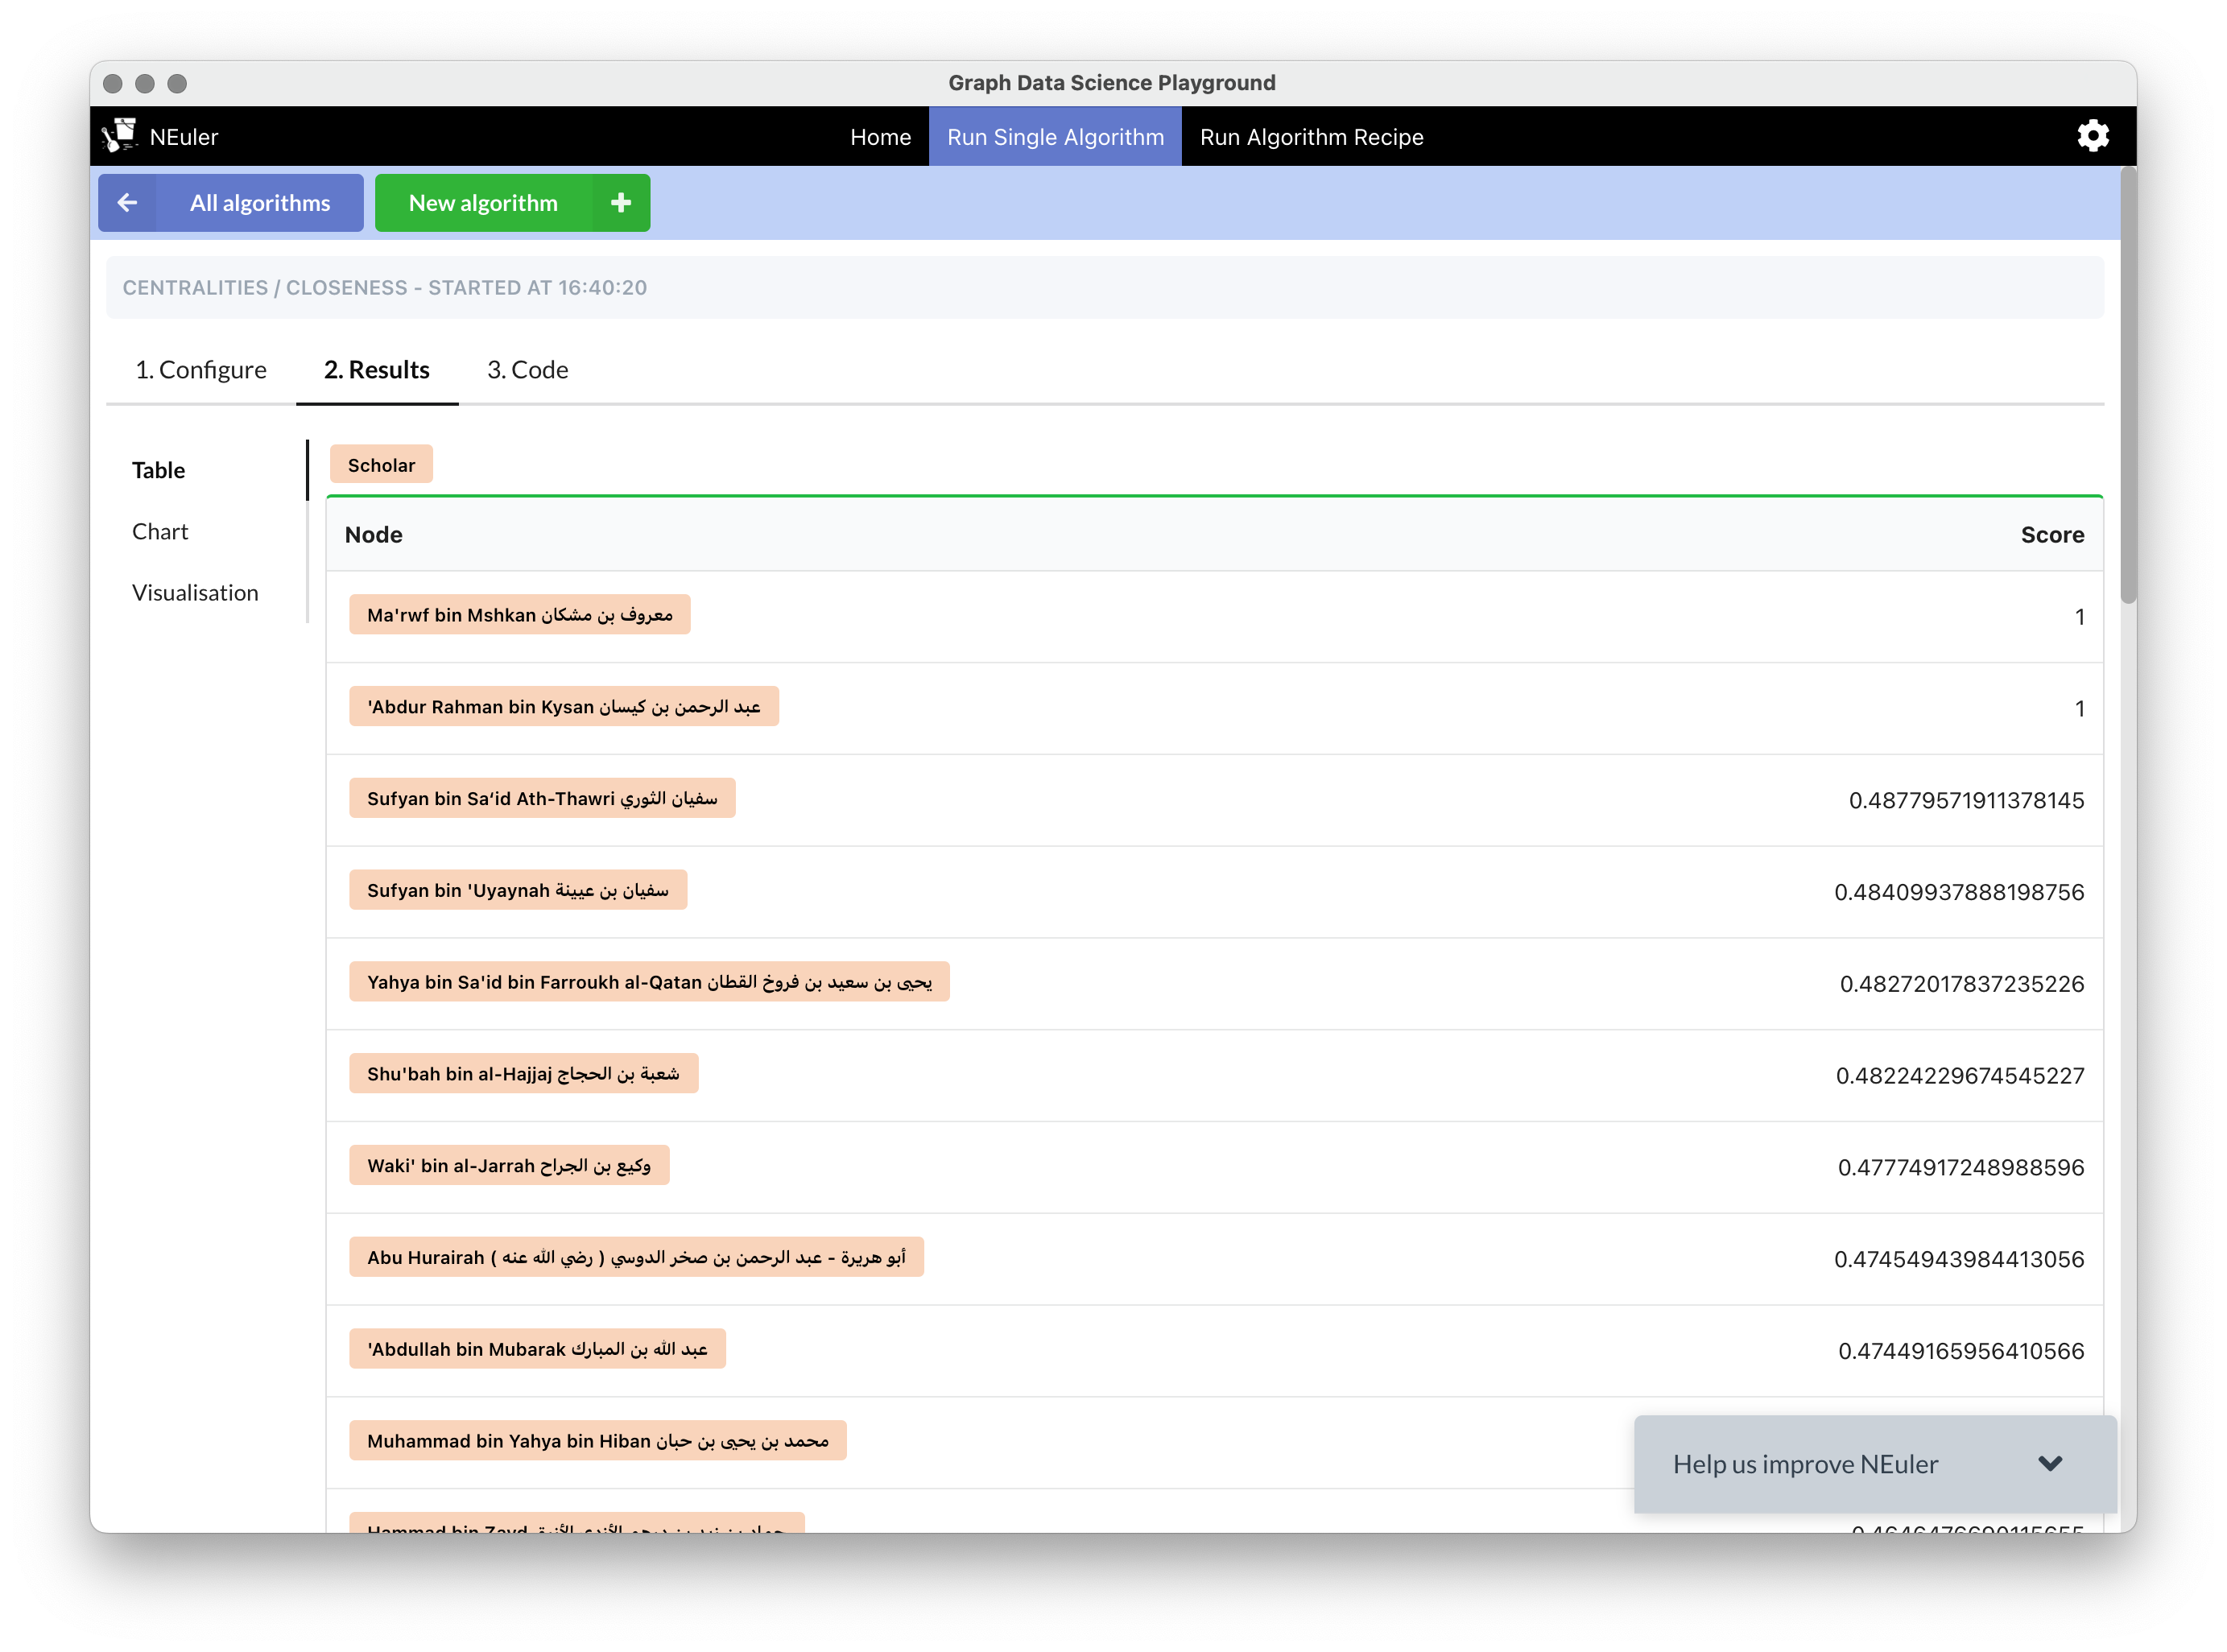The height and width of the screenshot is (1652, 2227).
Task: Collapse the Help us improve NEuler chevron
Action: coord(2050,1463)
